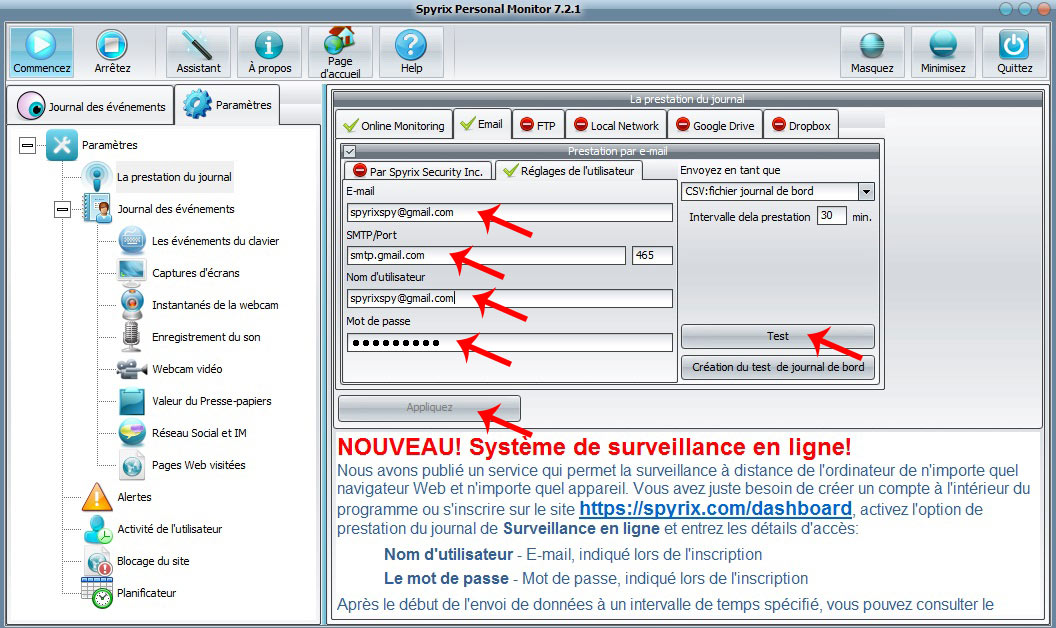Go to the Page d'accueil
1056x628 pixels.
(340, 52)
